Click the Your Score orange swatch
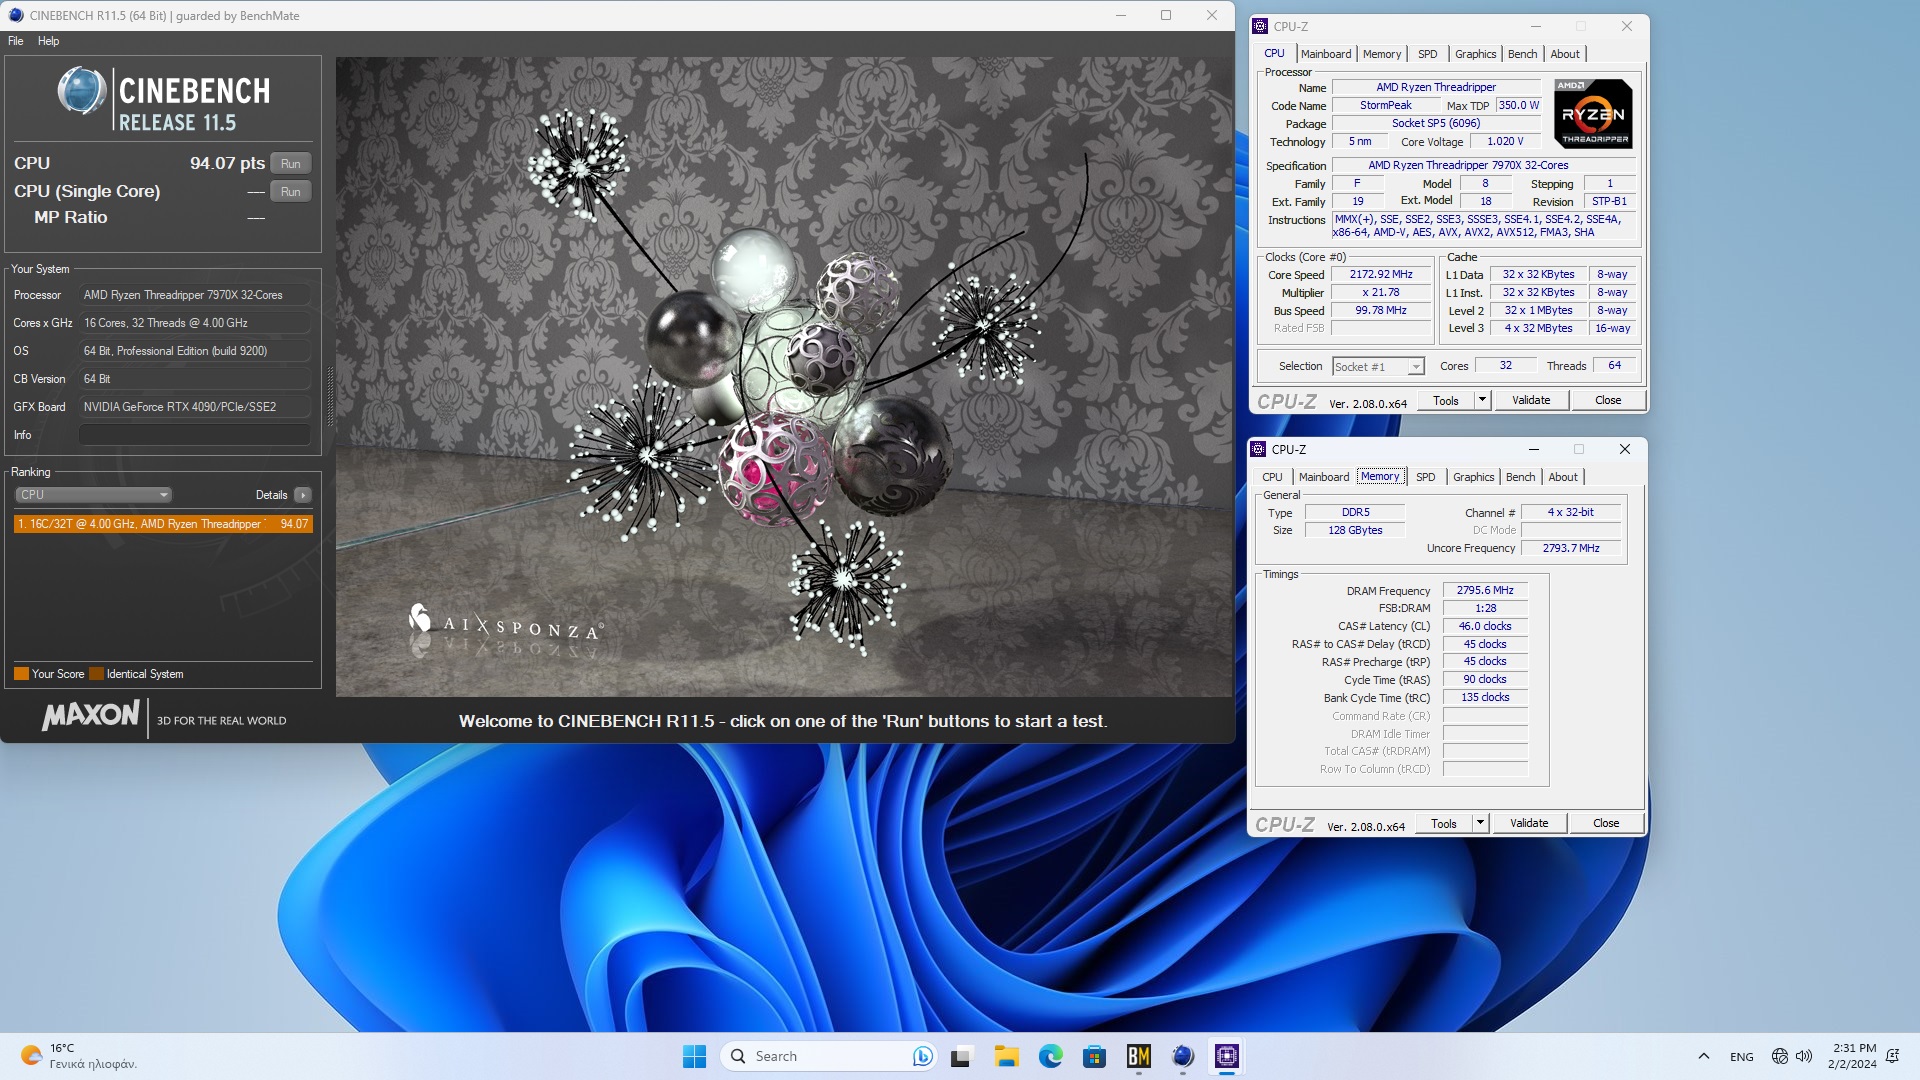This screenshot has height=1080, width=1920. [21, 674]
